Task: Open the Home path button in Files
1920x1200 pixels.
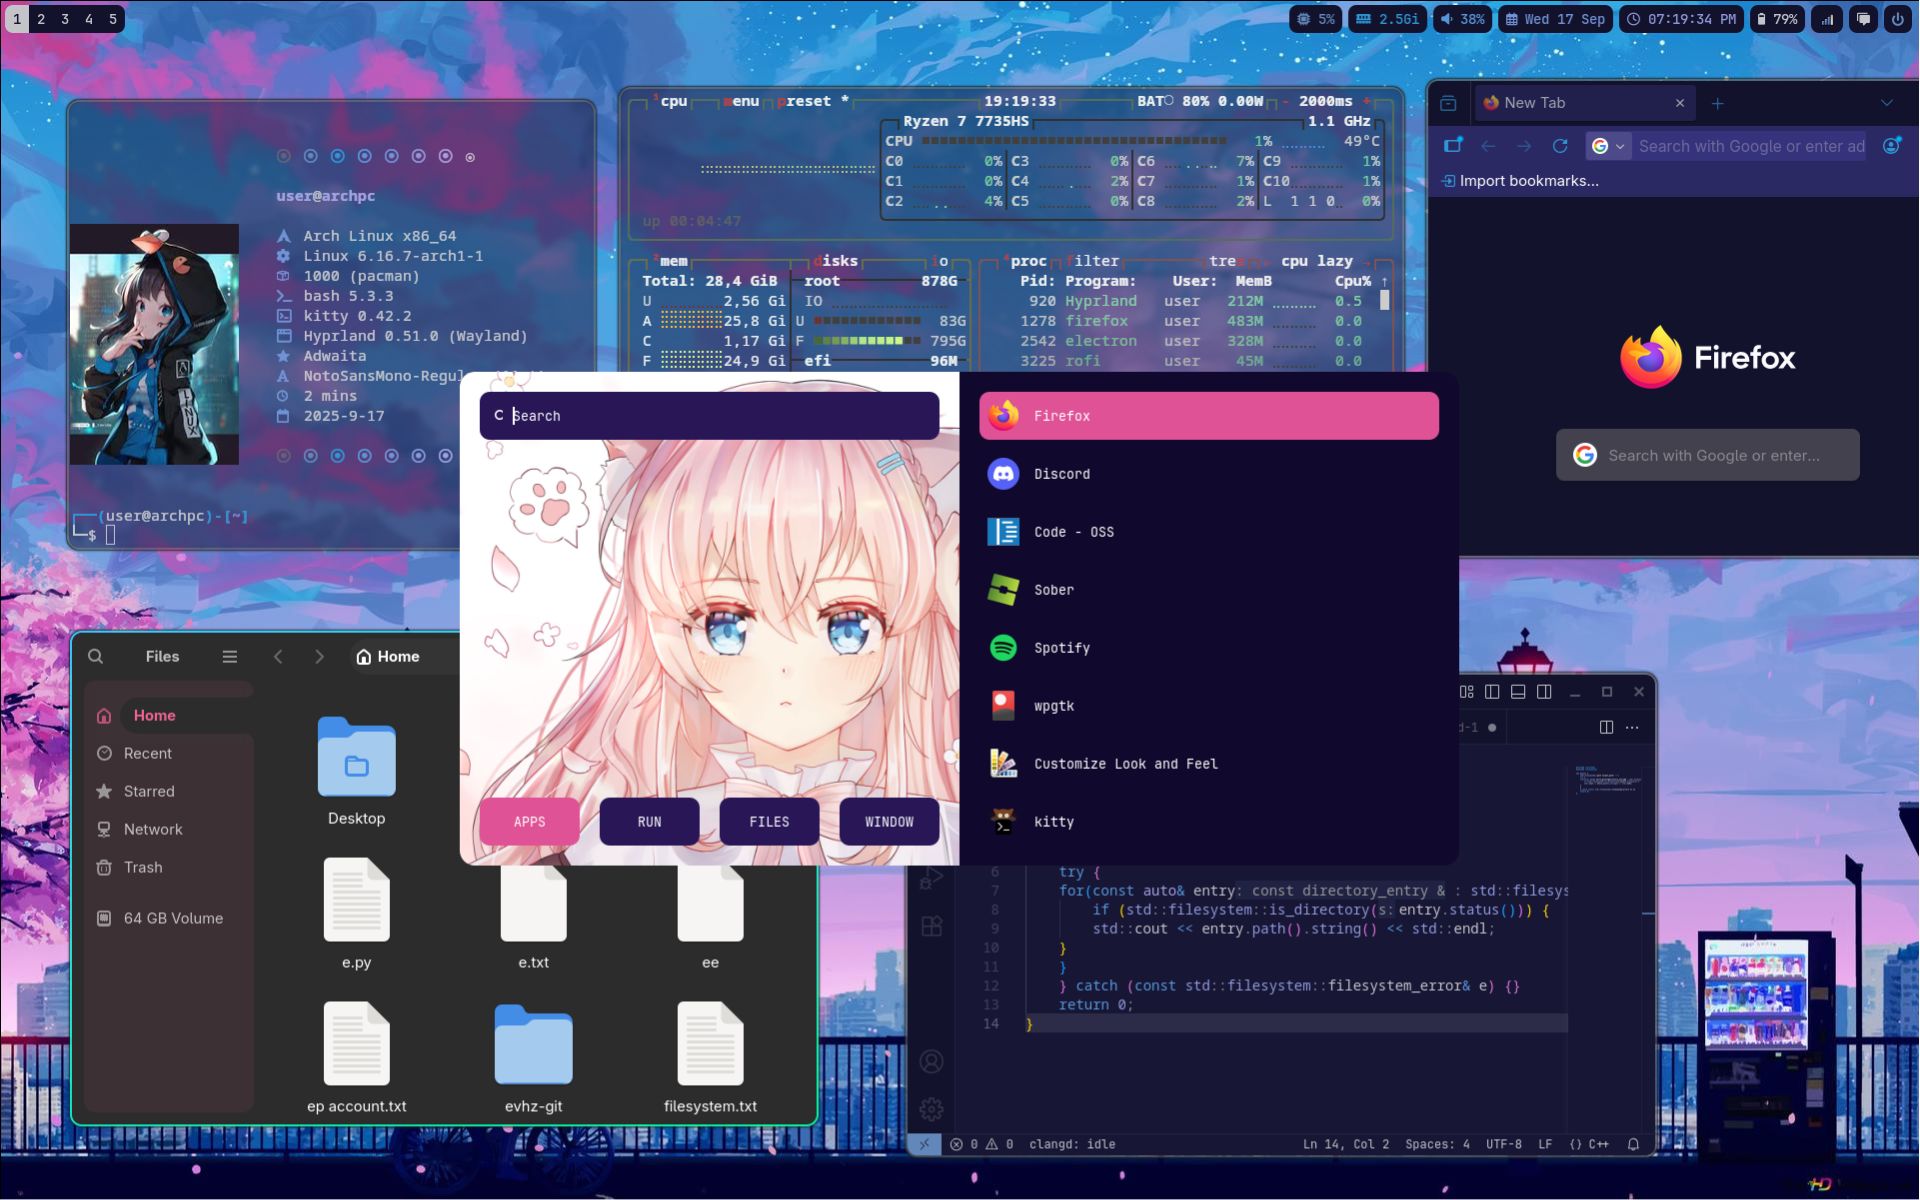Action: click(388, 657)
